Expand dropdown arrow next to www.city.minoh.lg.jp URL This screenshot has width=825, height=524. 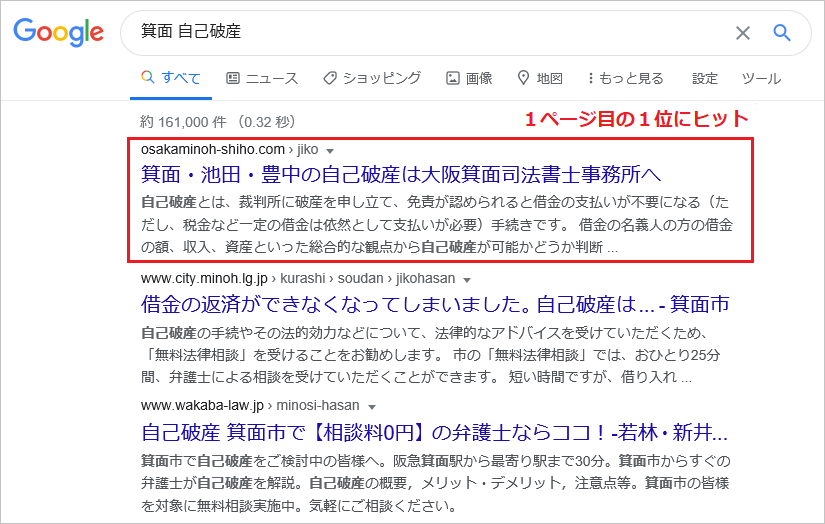(x=467, y=280)
